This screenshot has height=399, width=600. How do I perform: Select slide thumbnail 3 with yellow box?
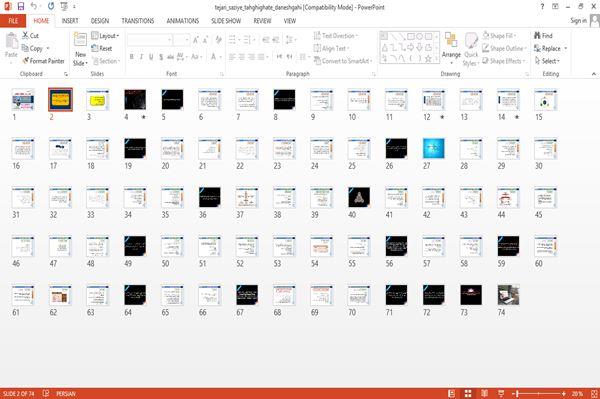point(98,100)
